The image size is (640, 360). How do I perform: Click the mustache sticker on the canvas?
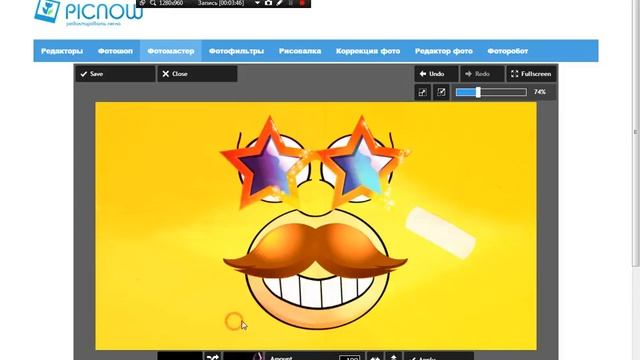[x=315, y=251]
